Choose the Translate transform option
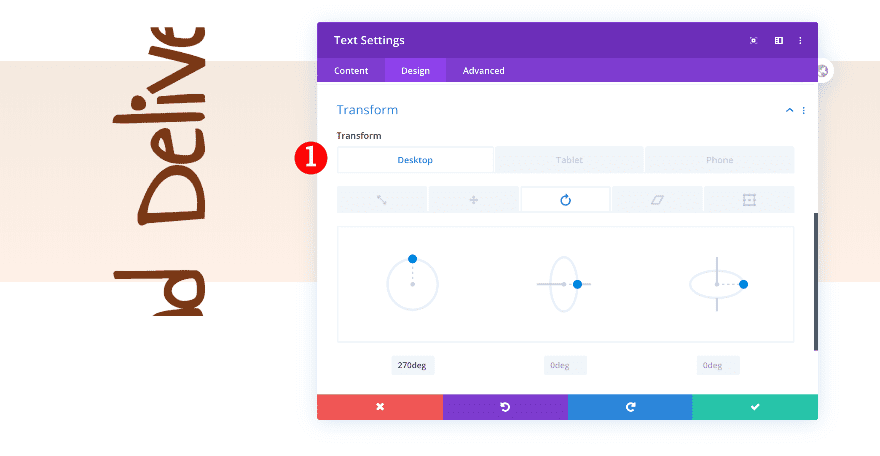 click(474, 200)
